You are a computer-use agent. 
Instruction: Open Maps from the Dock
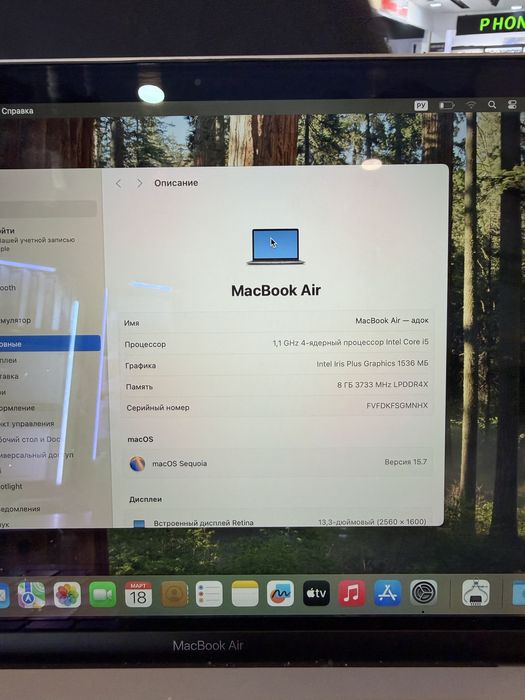pyautogui.click(x=31, y=595)
